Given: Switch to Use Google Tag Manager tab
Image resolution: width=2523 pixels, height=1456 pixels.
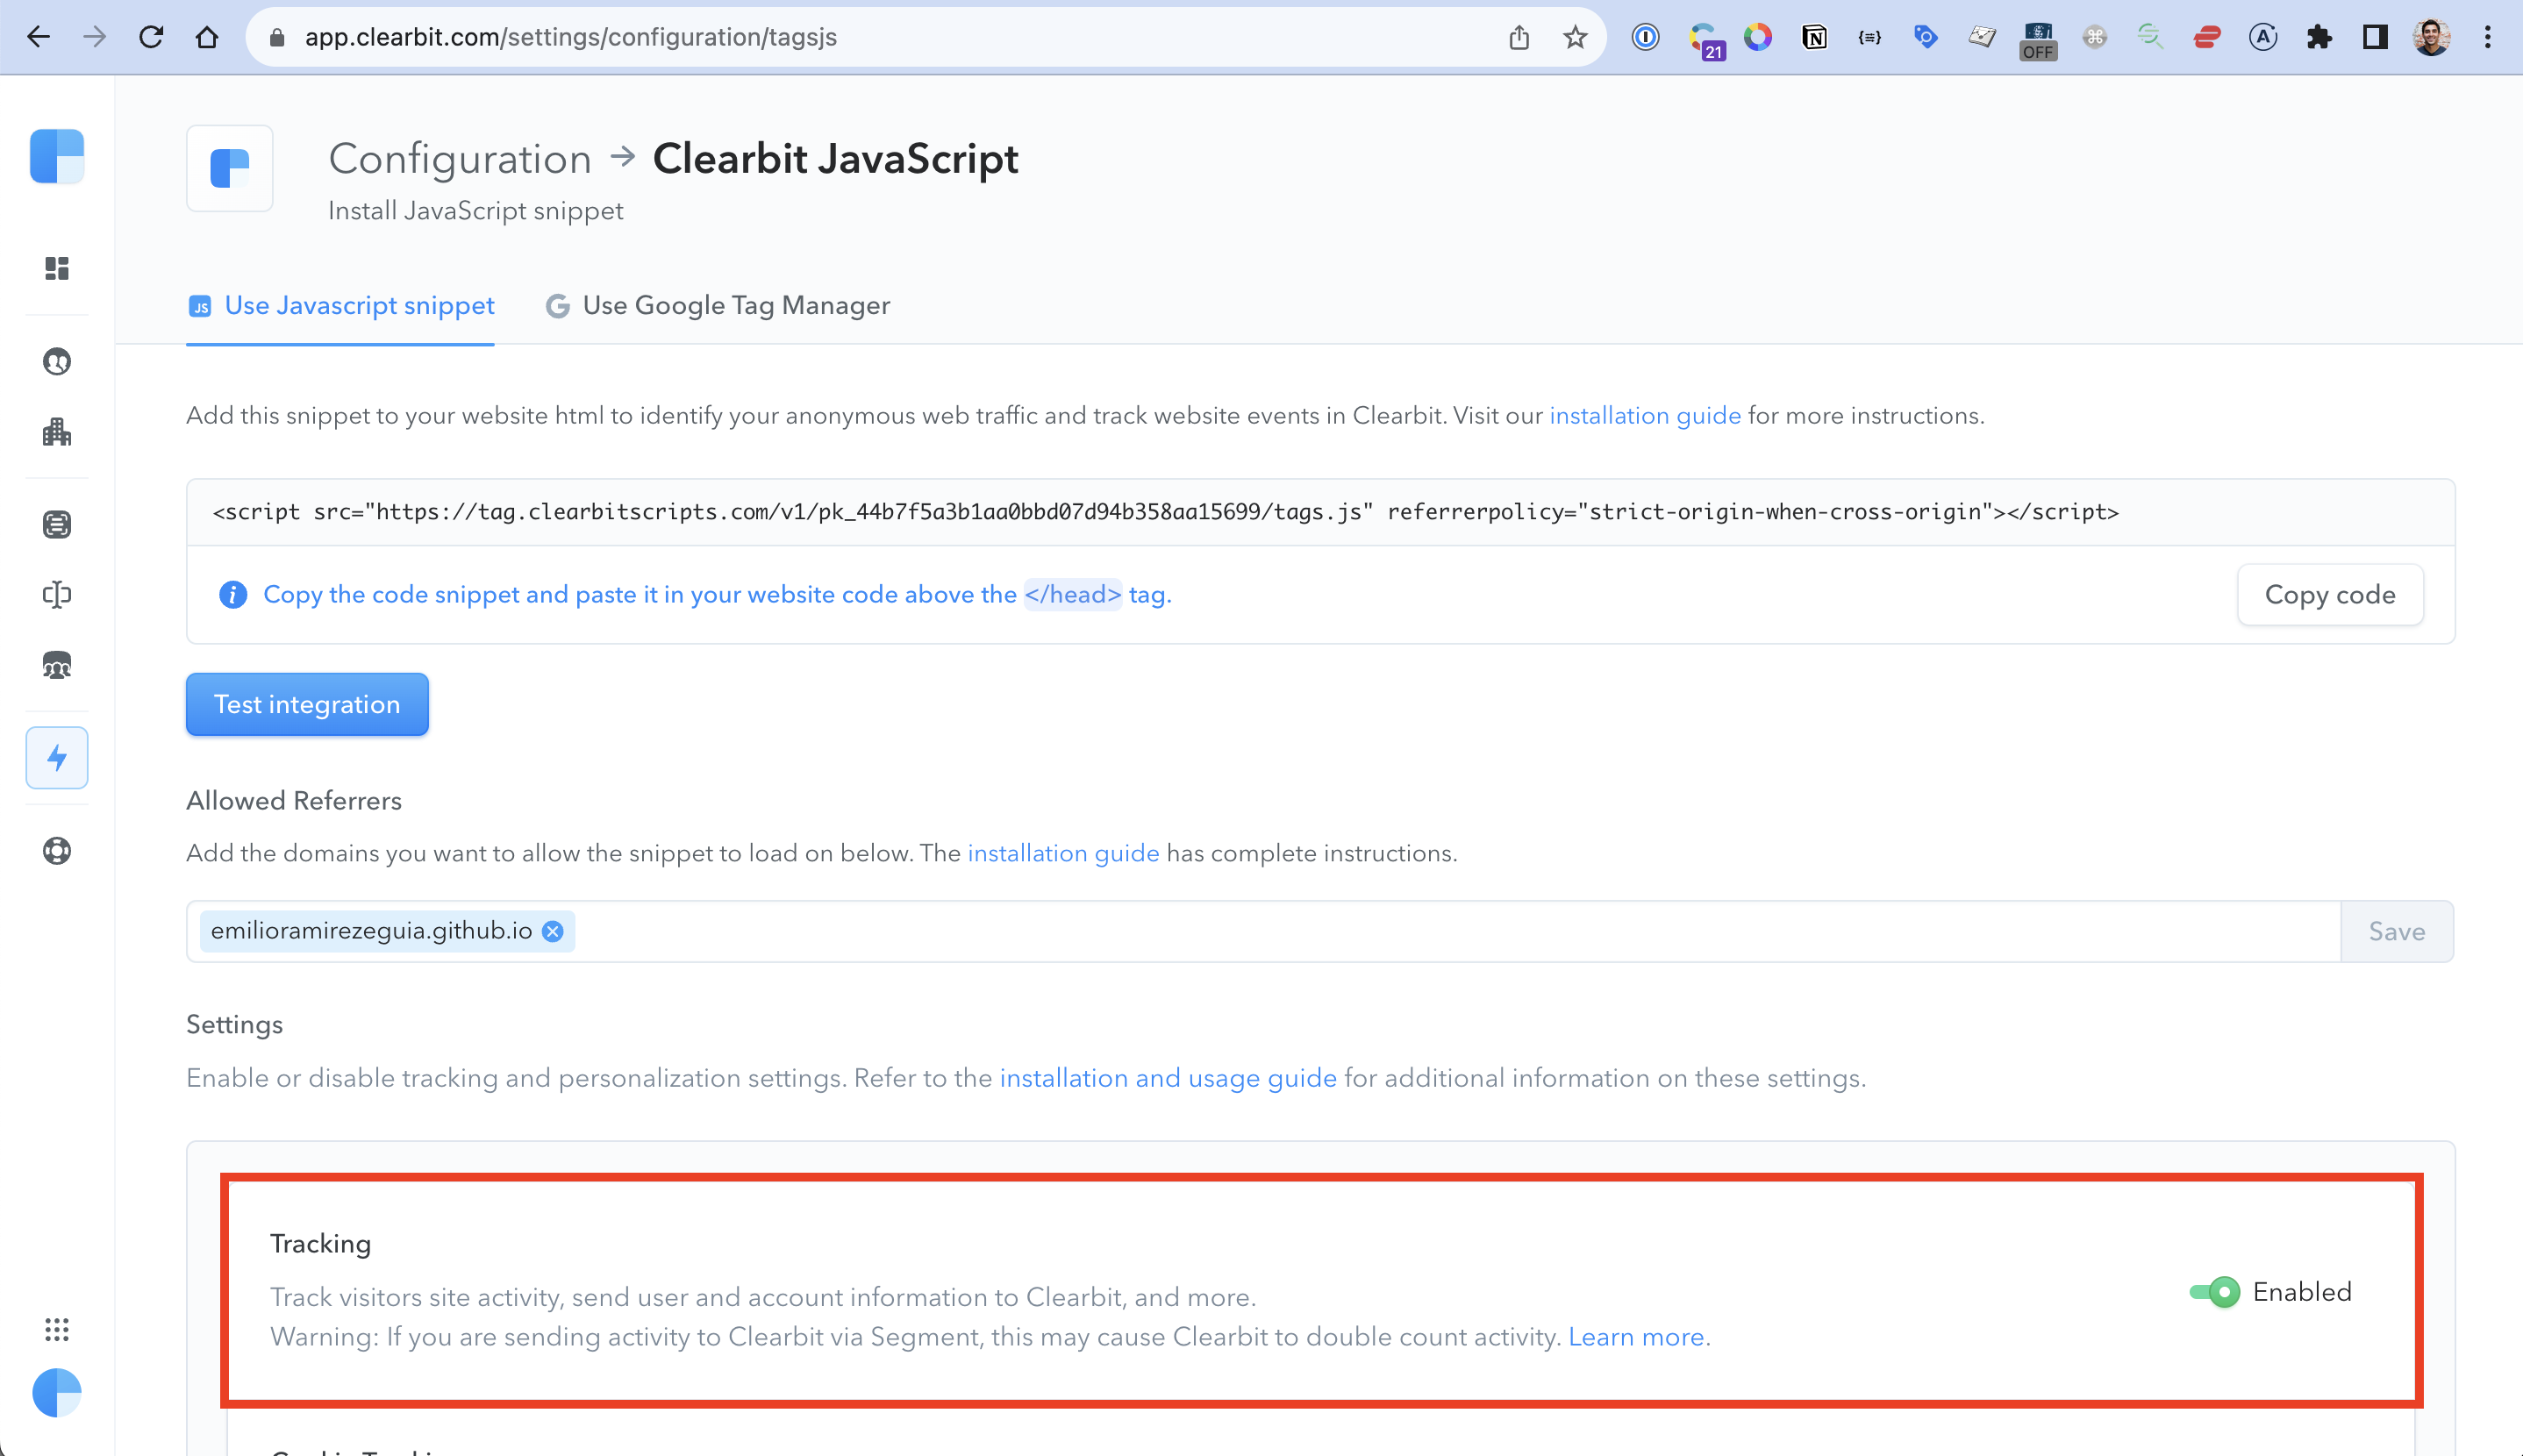Looking at the screenshot, I should click(x=717, y=305).
